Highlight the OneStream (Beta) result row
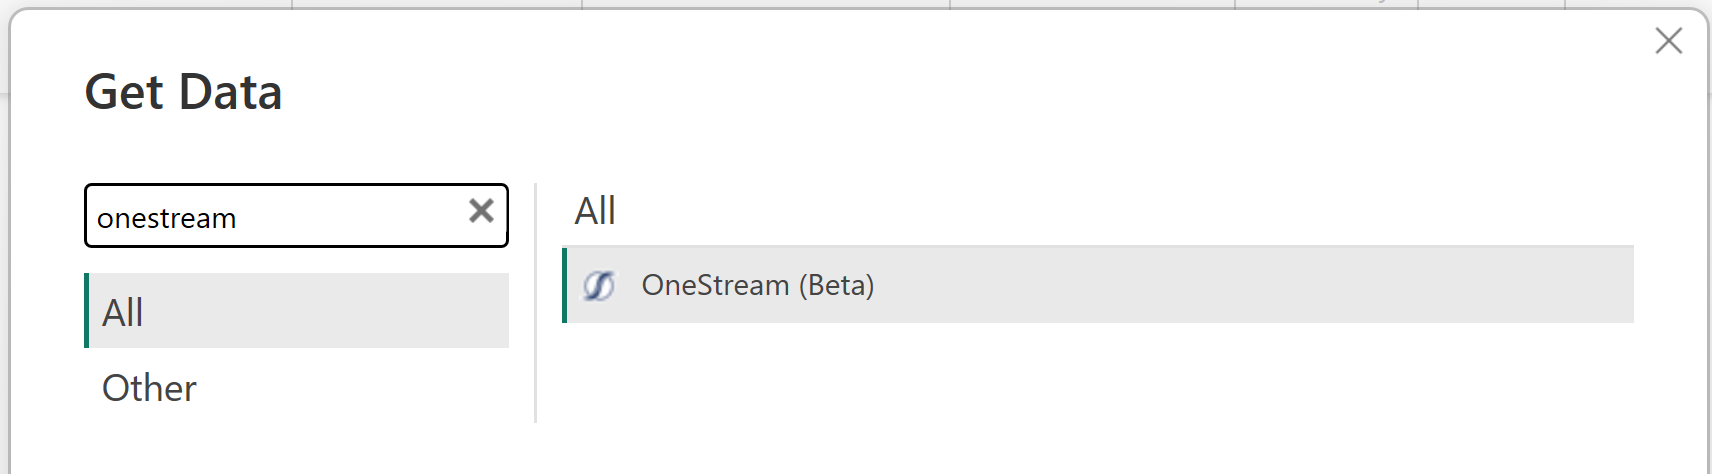The height and width of the screenshot is (474, 1712). [1100, 286]
